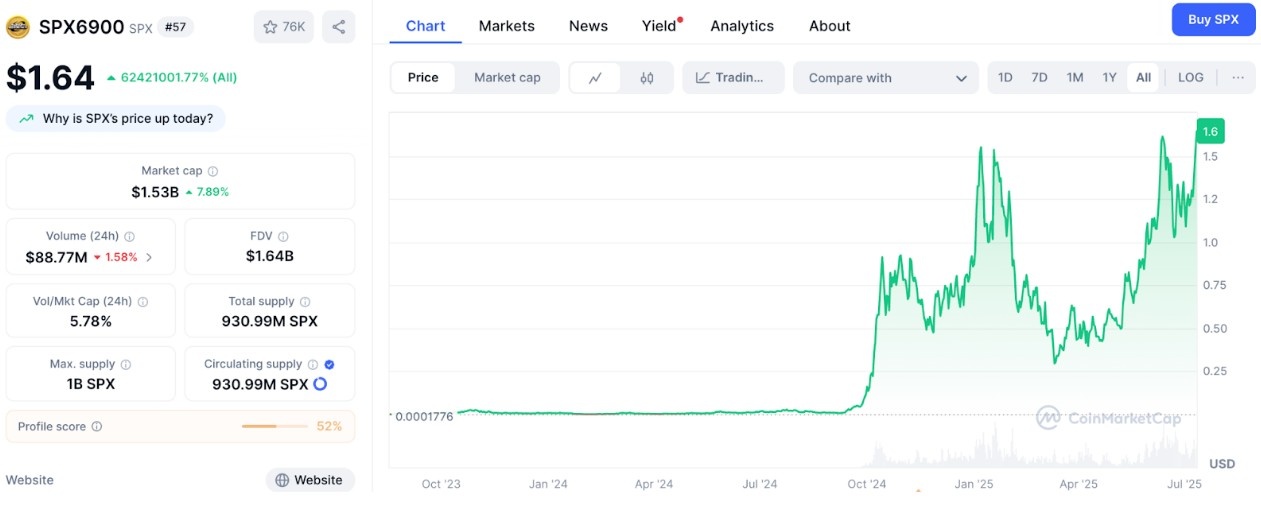The image size is (1261, 507).
Task: Open the Markets tab
Action: point(507,26)
